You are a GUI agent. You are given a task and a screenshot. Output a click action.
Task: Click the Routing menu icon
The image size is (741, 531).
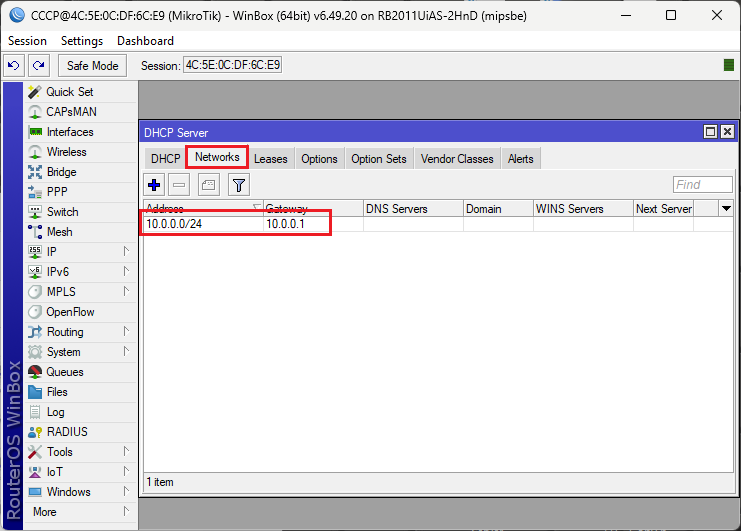[34, 332]
